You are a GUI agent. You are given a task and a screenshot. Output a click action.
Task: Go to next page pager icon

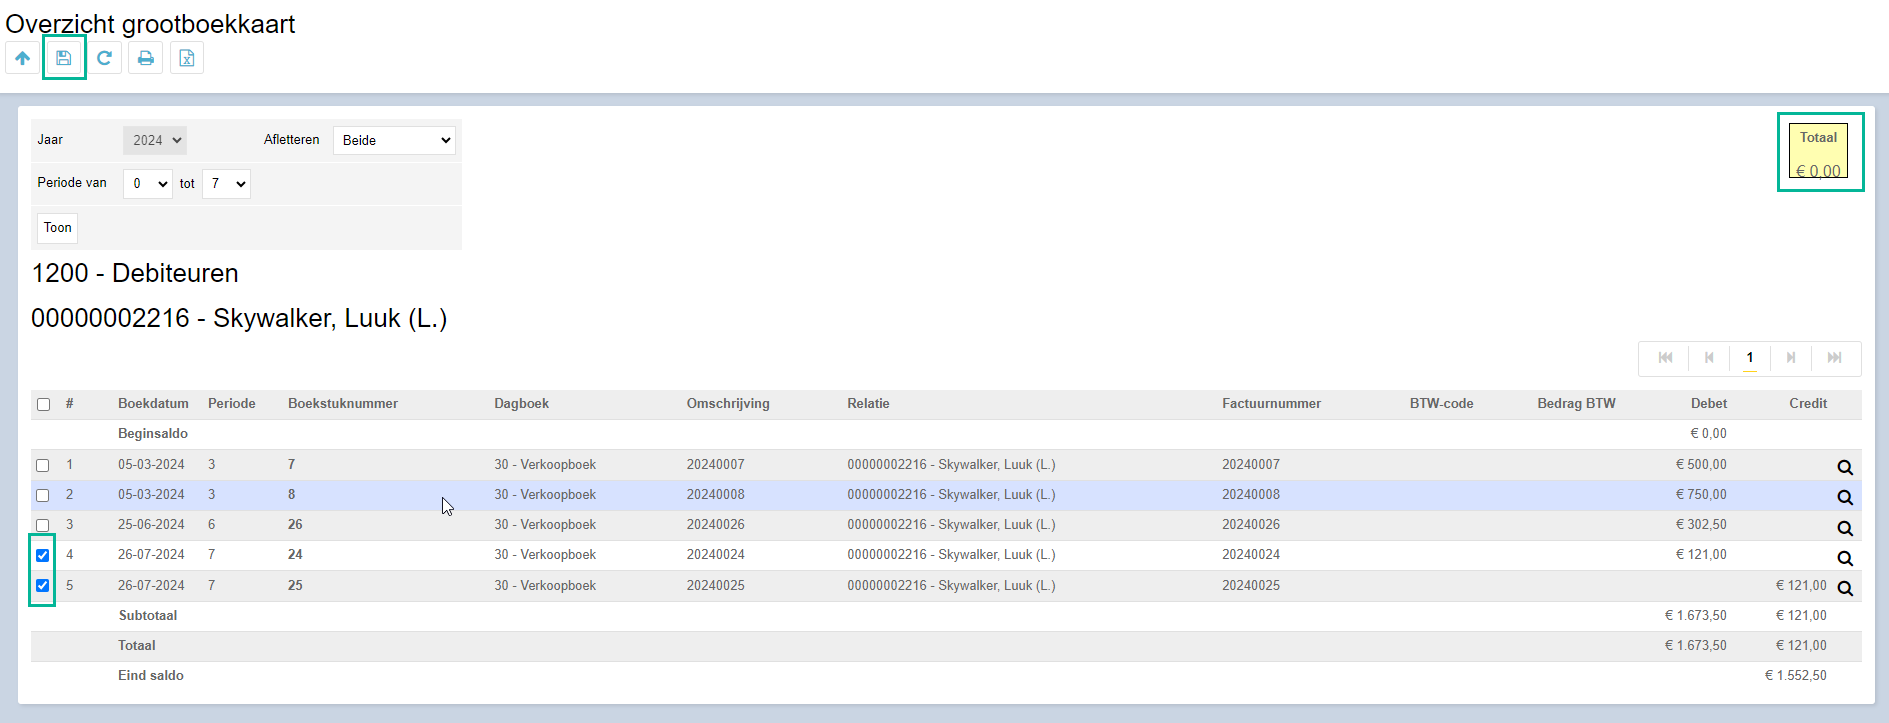click(1791, 358)
